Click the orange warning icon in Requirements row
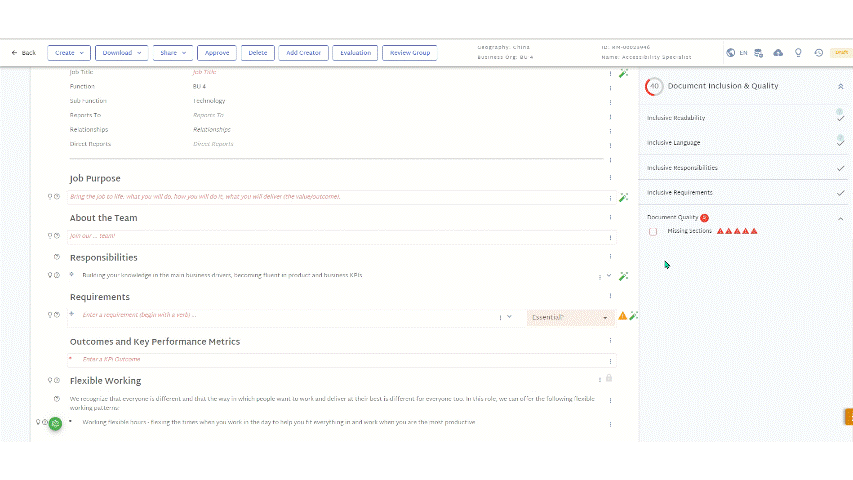Image resolution: width=853 pixels, height=480 pixels. [622, 316]
